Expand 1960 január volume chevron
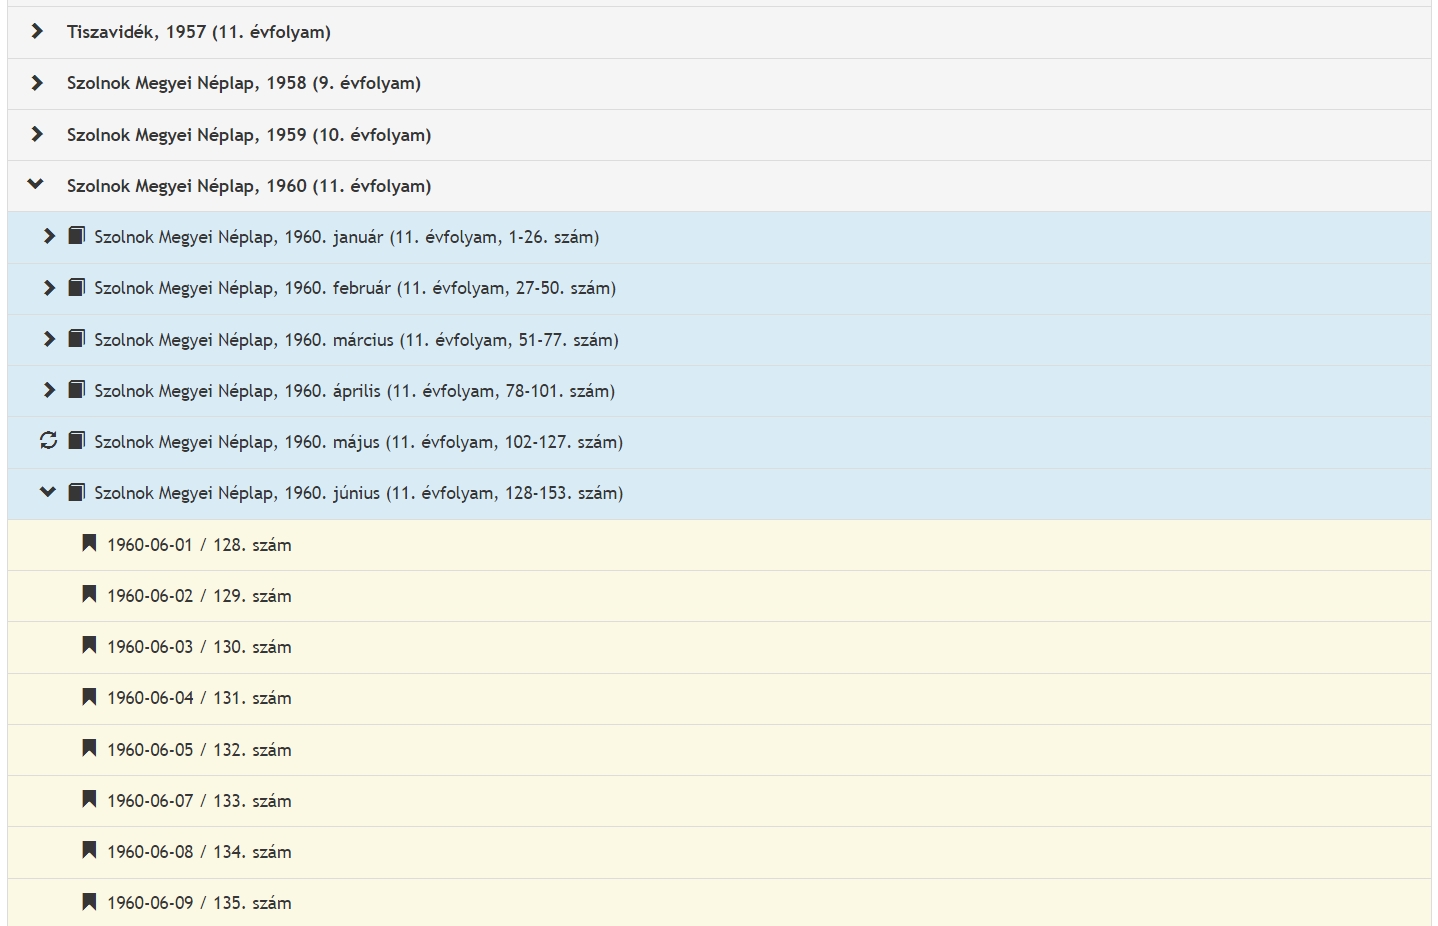The image size is (1438, 926). [49, 236]
